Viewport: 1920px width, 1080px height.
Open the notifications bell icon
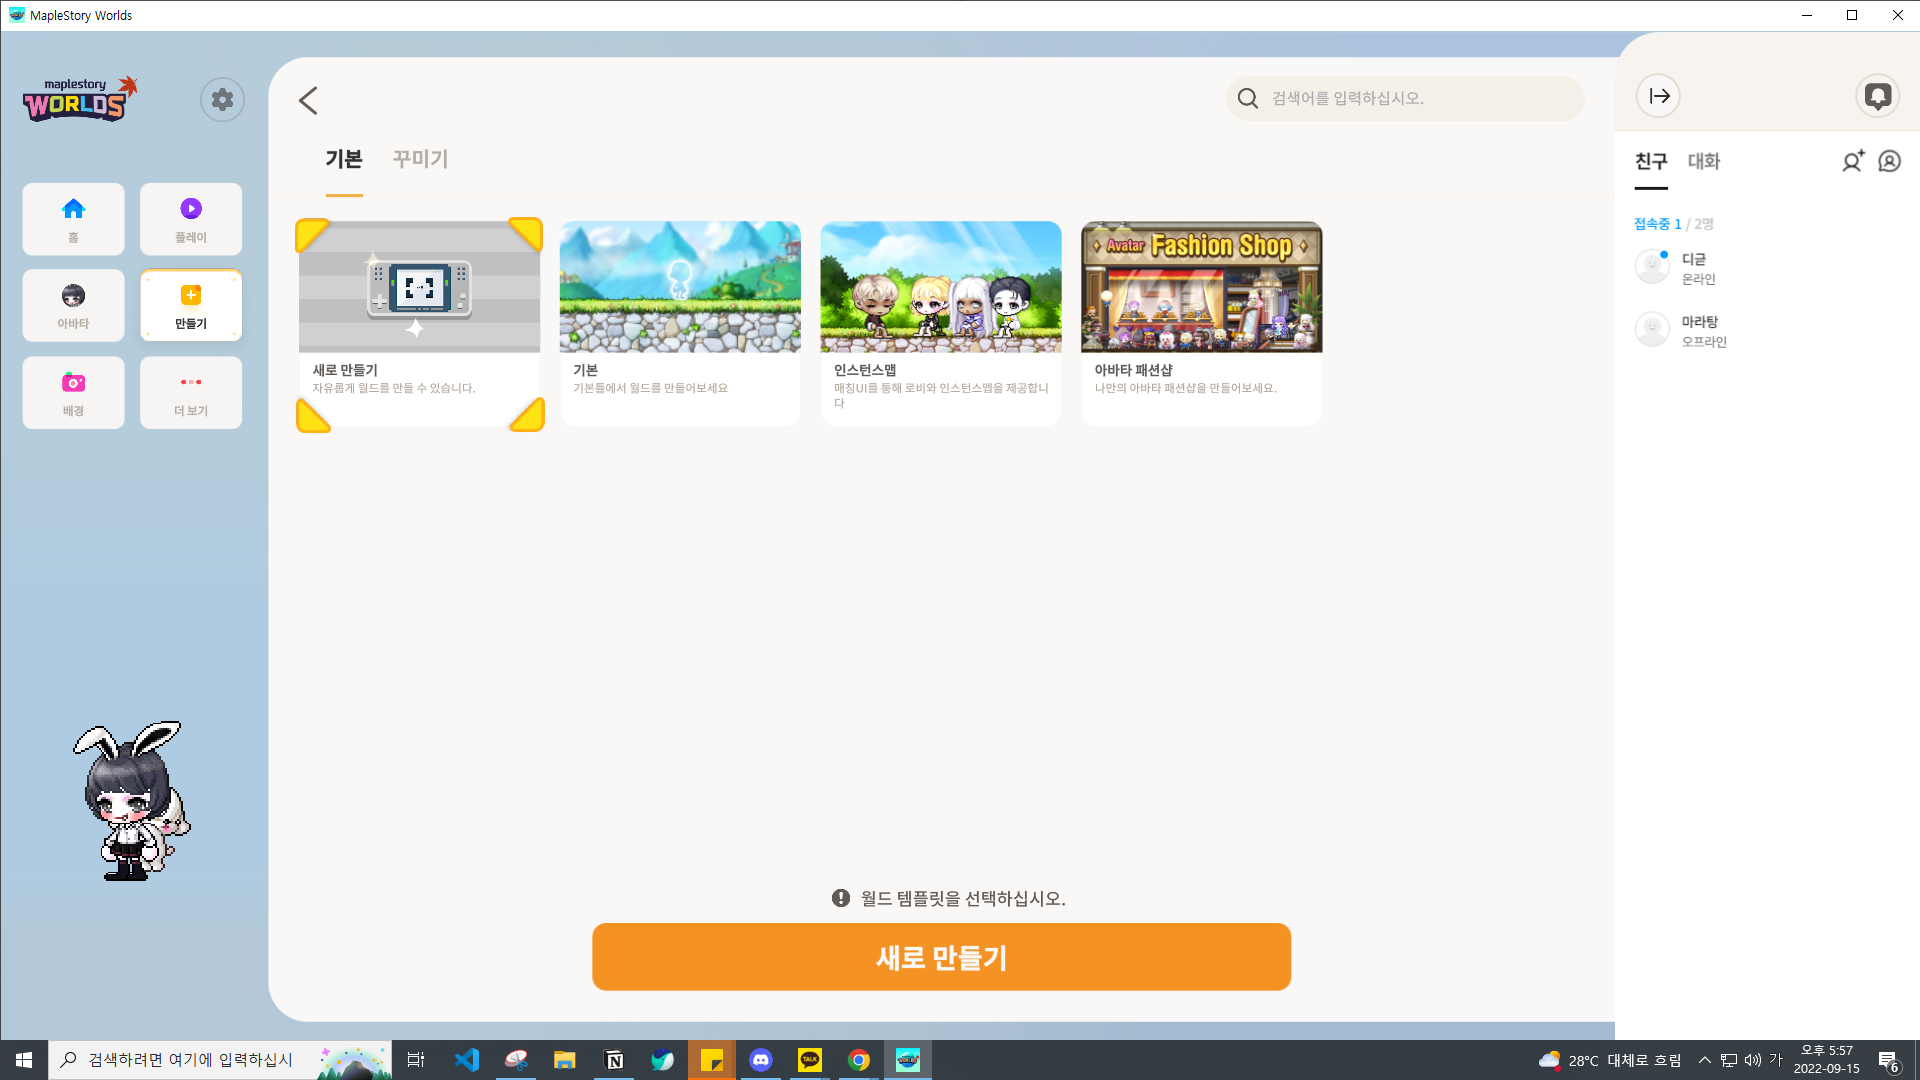(1877, 96)
